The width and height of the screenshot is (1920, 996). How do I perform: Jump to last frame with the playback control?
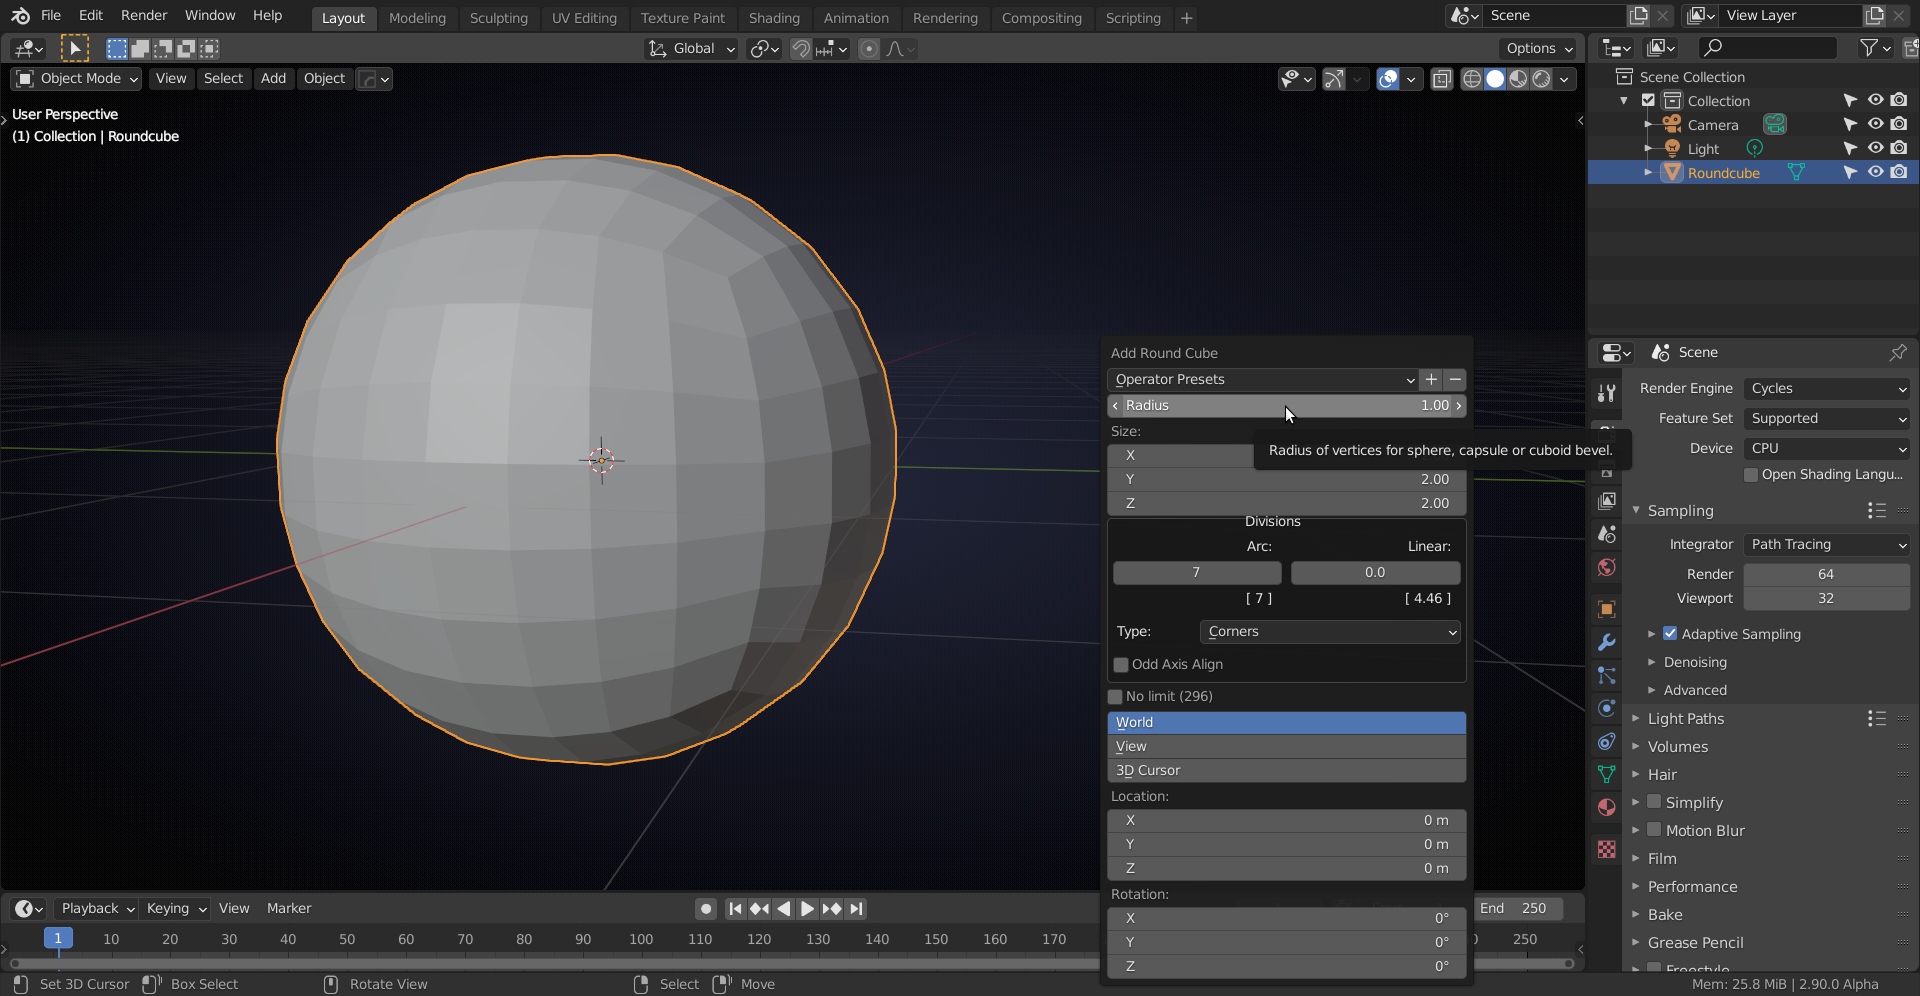coord(856,908)
